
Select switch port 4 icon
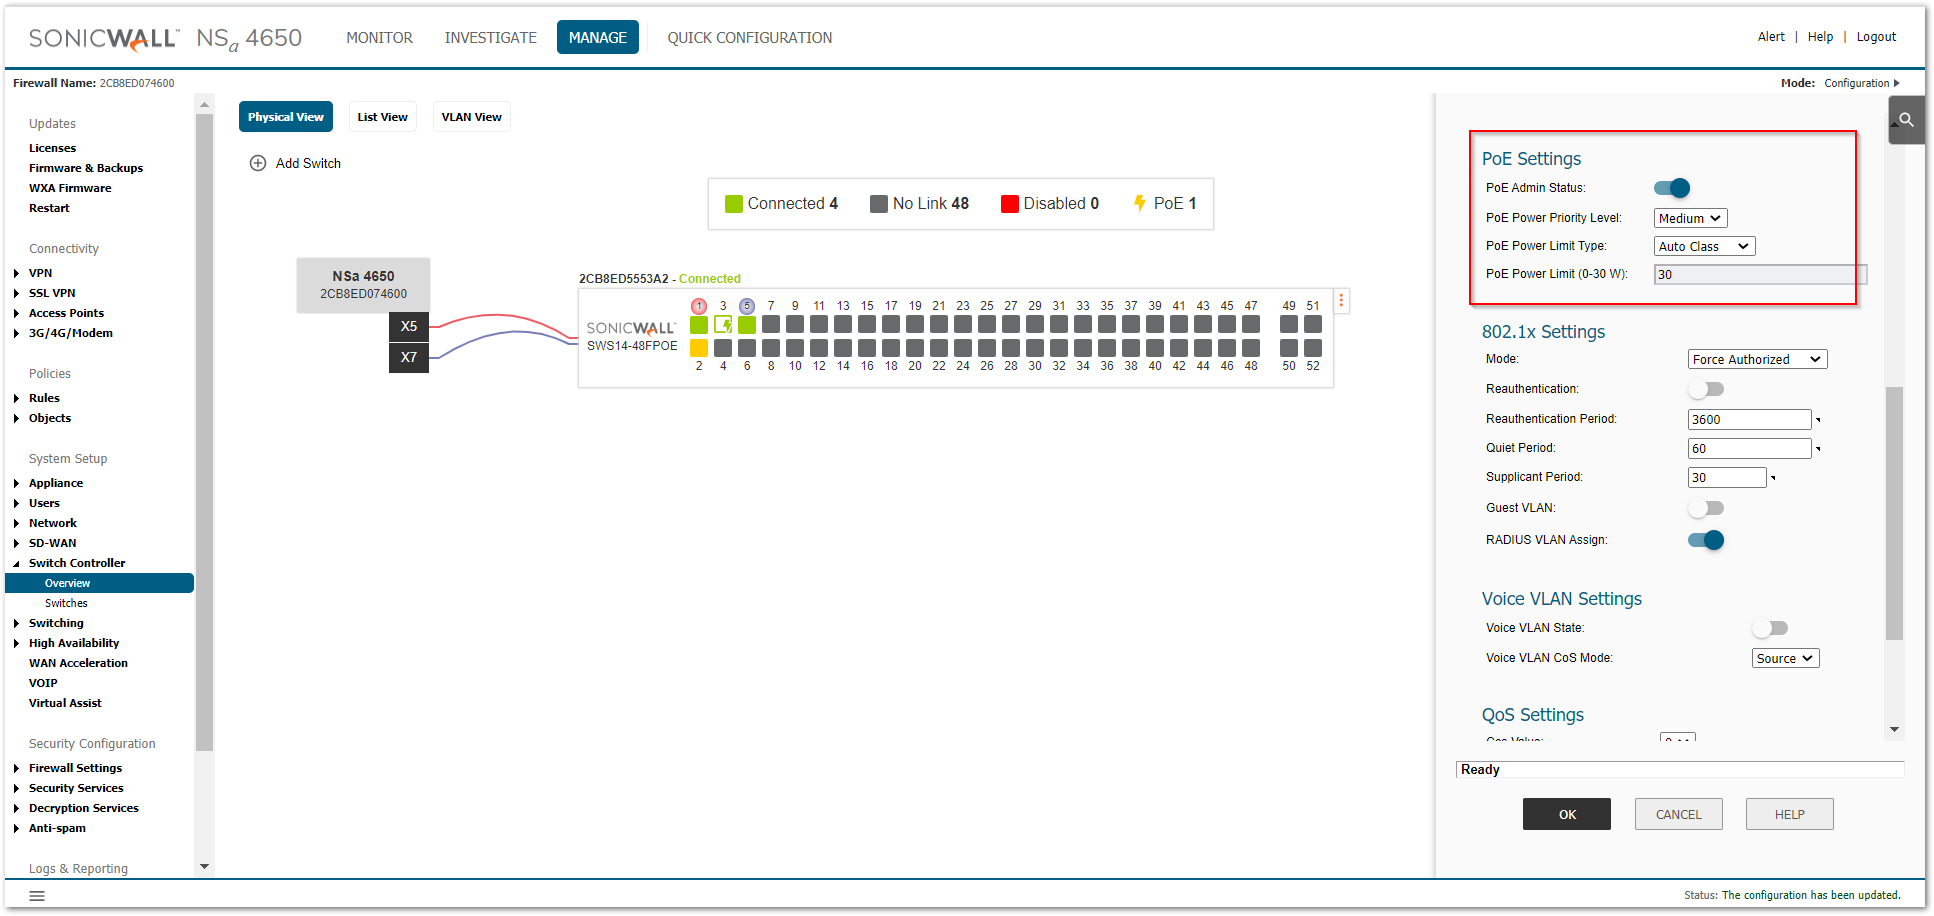(723, 348)
